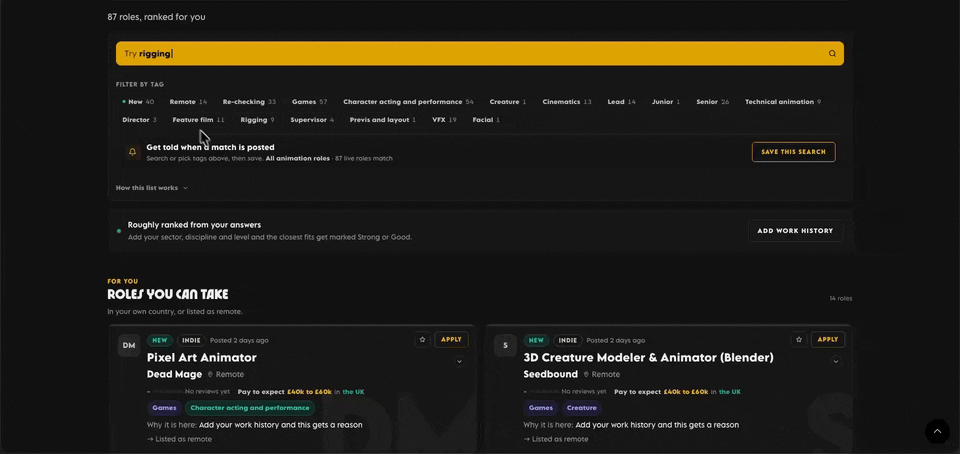
Task: Click Character acting tag on Dead Mage card
Action: tap(249, 407)
